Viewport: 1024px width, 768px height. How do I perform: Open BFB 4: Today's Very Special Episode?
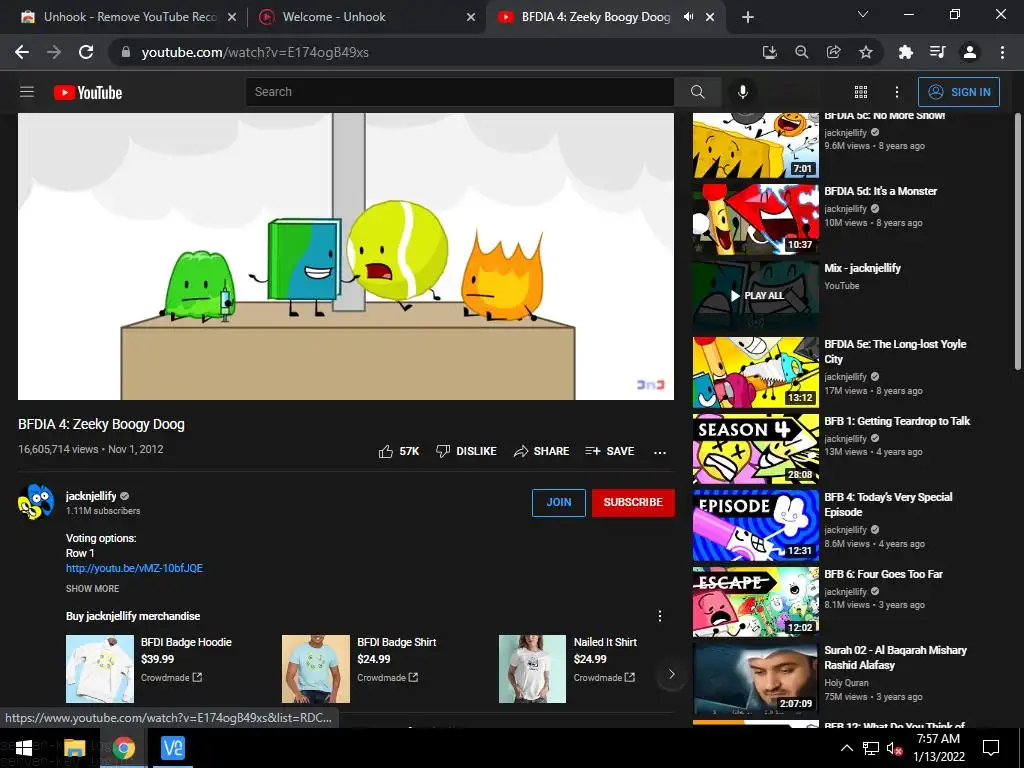coord(756,525)
